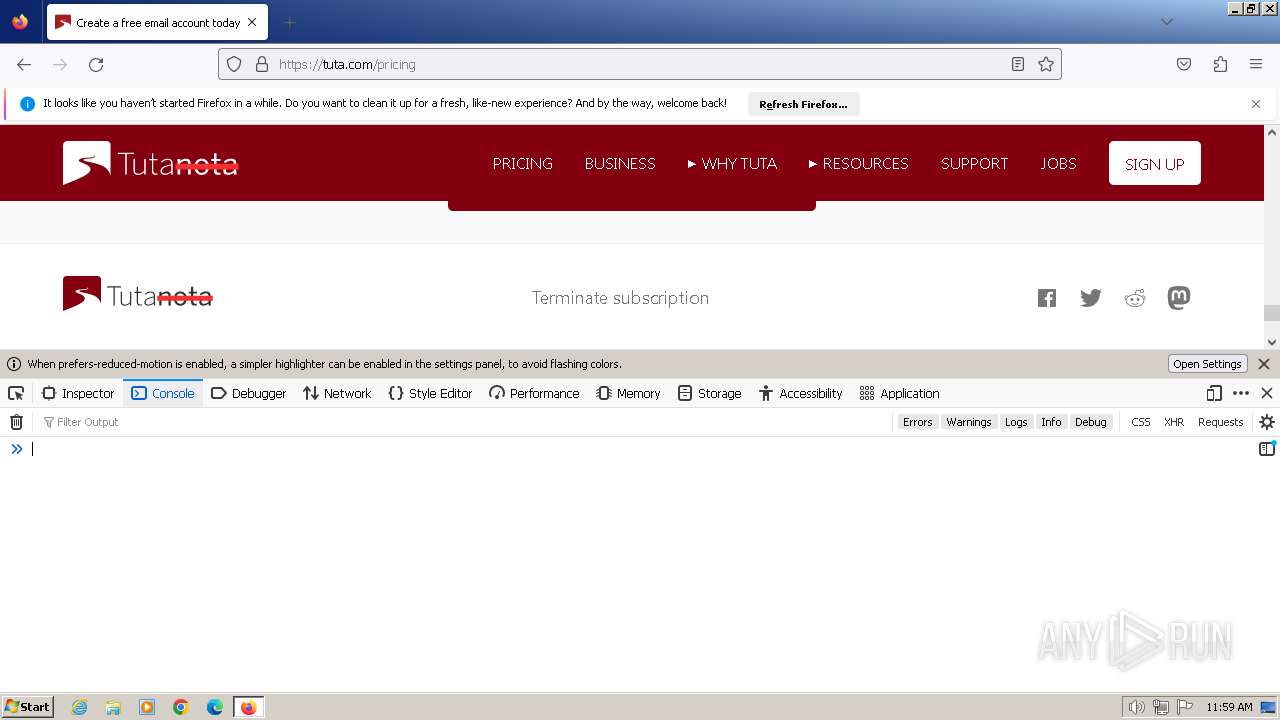Screen dimensions: 1280x720
Task: Click the SIGN UP button
Action: (1154, 163)
